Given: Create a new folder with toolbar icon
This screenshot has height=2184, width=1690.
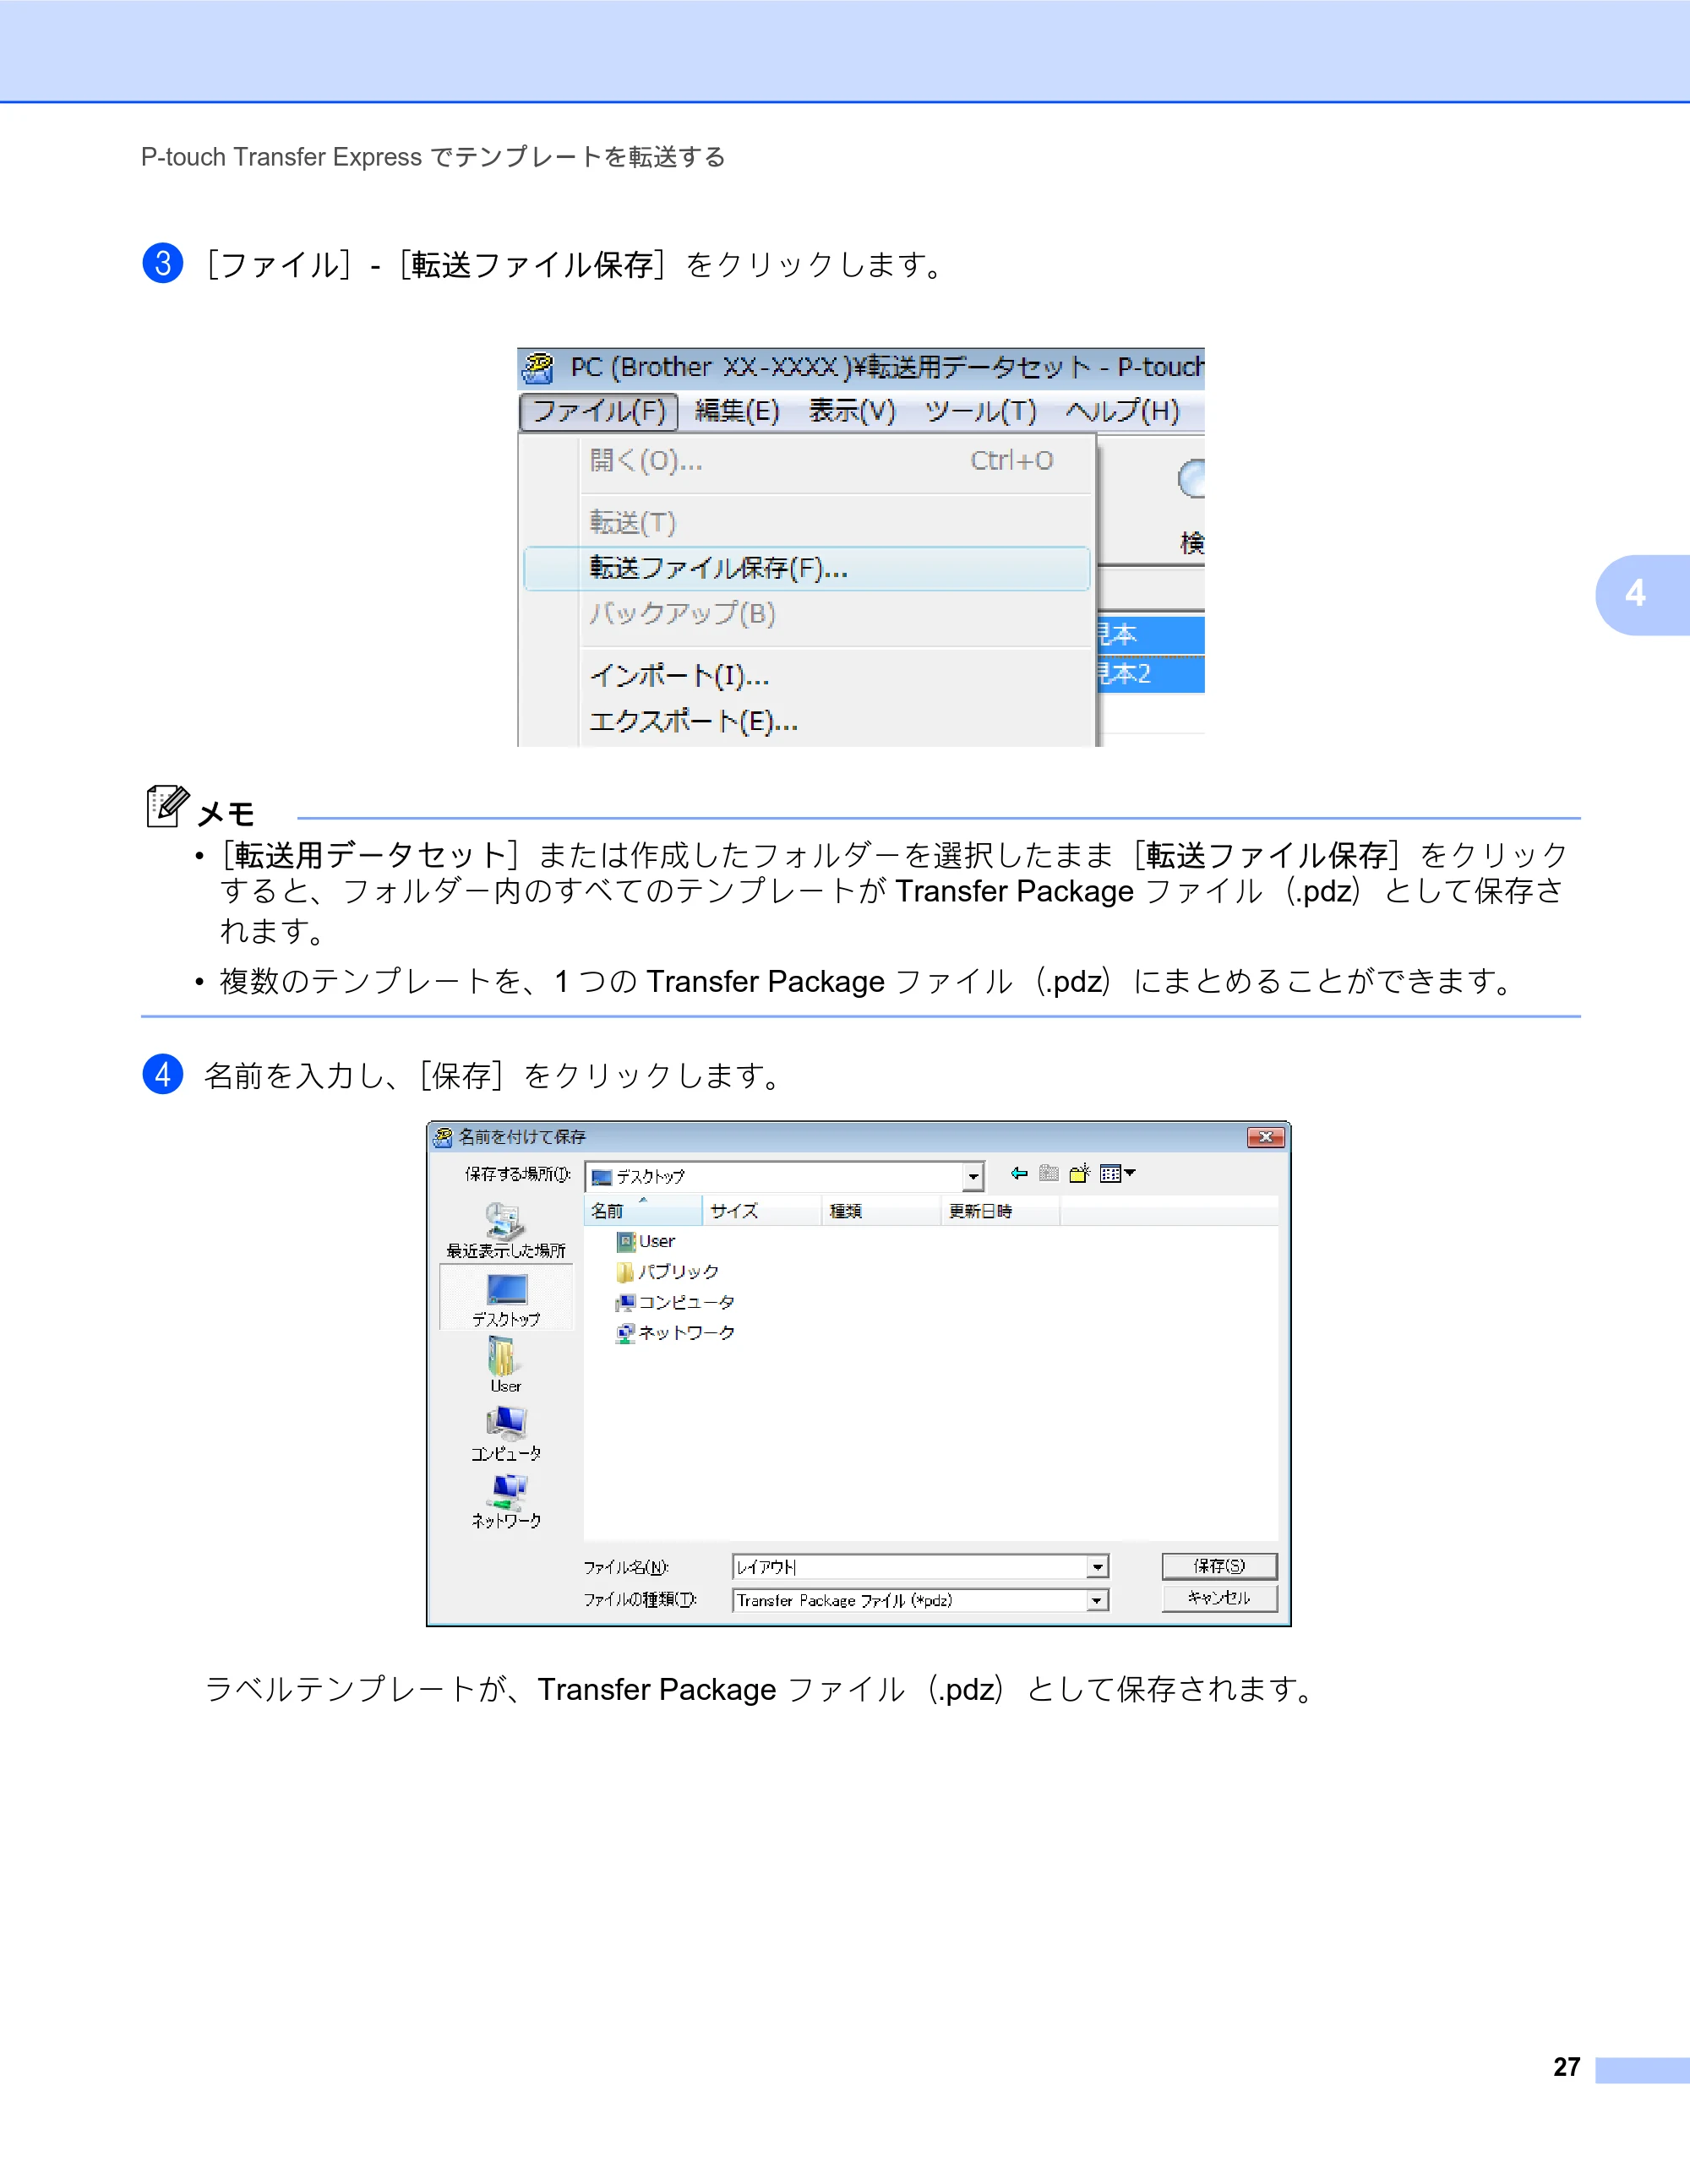Looking at the screenshot, I should tap(1079, 1173).
